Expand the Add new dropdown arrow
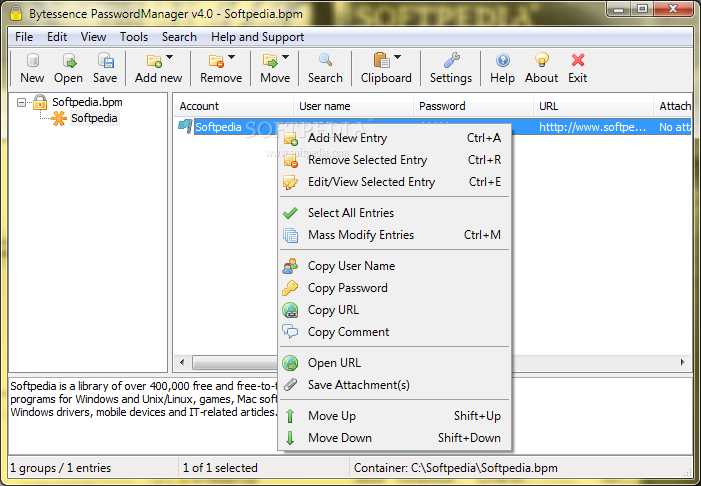Image resolution: width=701 pixels, height=486 pixels. [169, 57]
